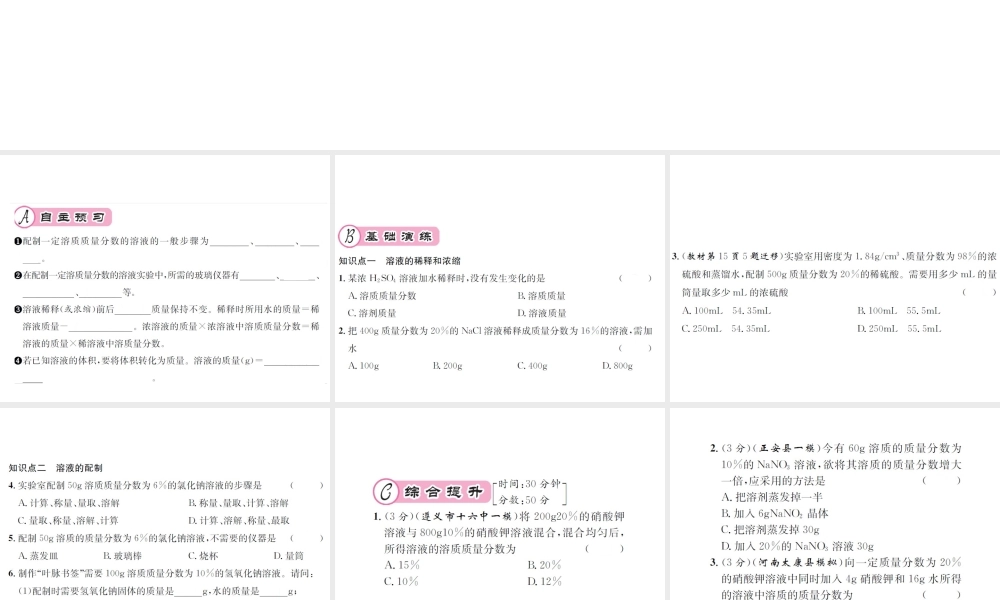Choose option B. 溶质质量

pos(541,296)
